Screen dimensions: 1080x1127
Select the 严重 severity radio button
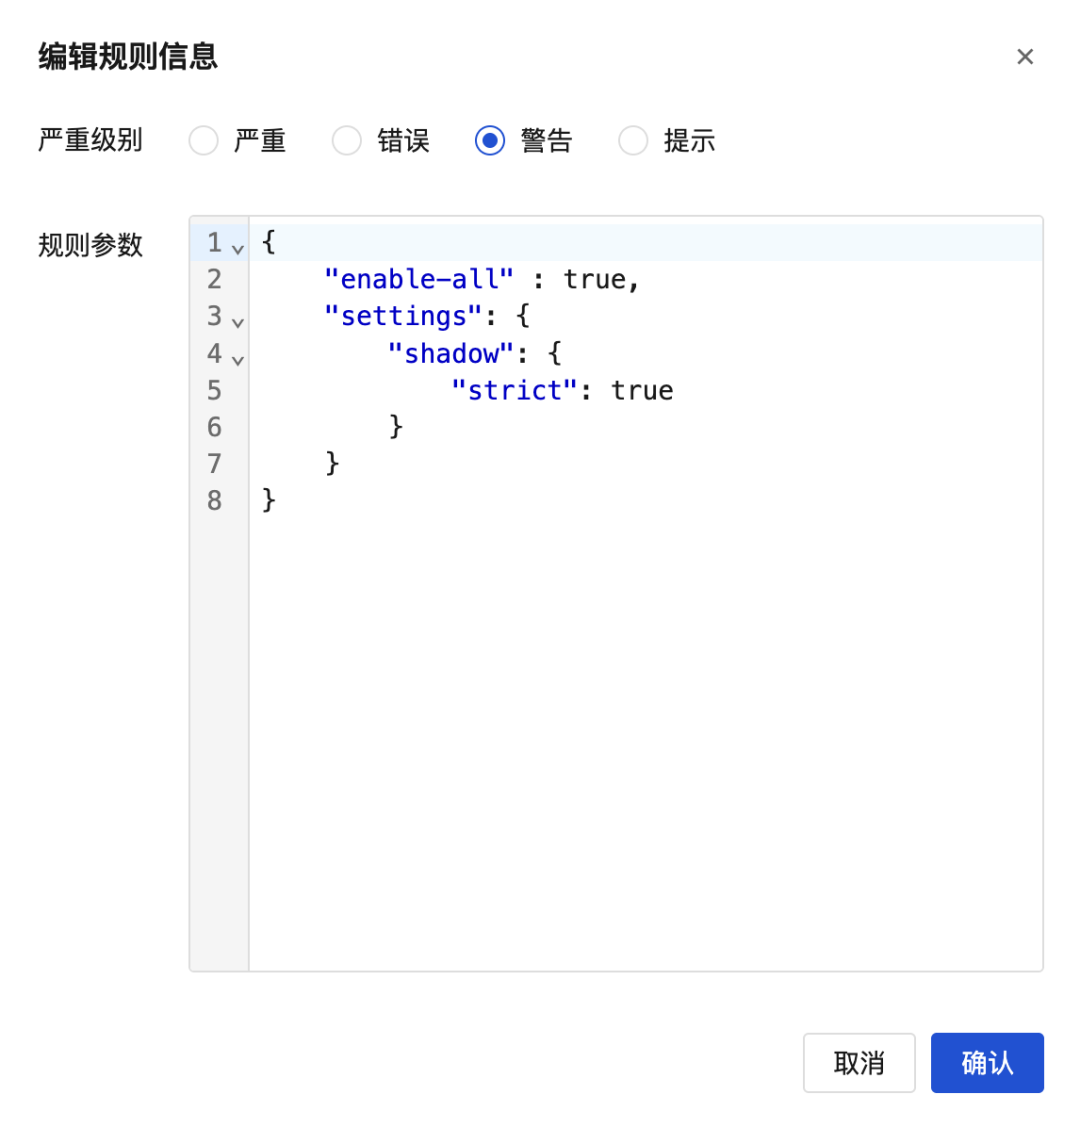(203, 141)
